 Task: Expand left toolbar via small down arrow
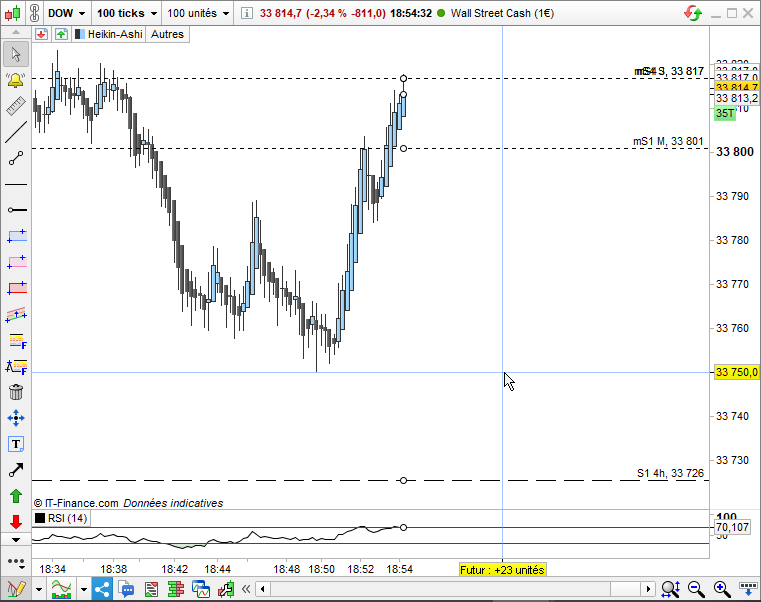[x=16, y=540]
